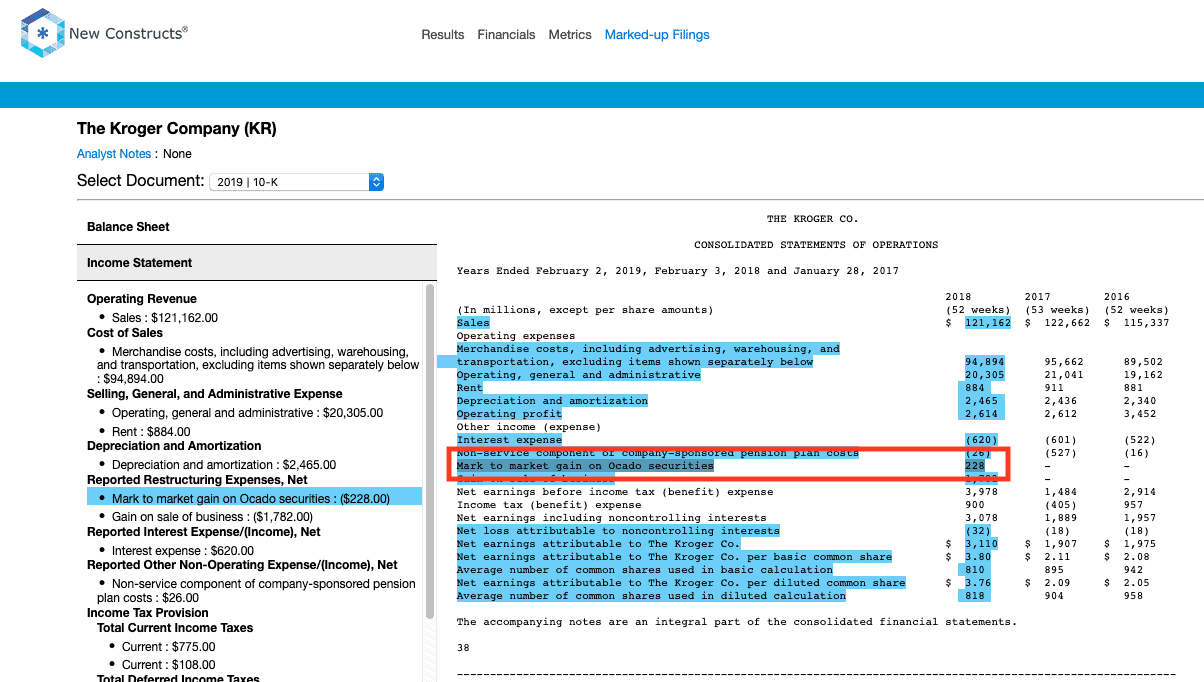Click the highlighted 3.80 basic per-share value

pyautogui.click(x=978, y=557)
